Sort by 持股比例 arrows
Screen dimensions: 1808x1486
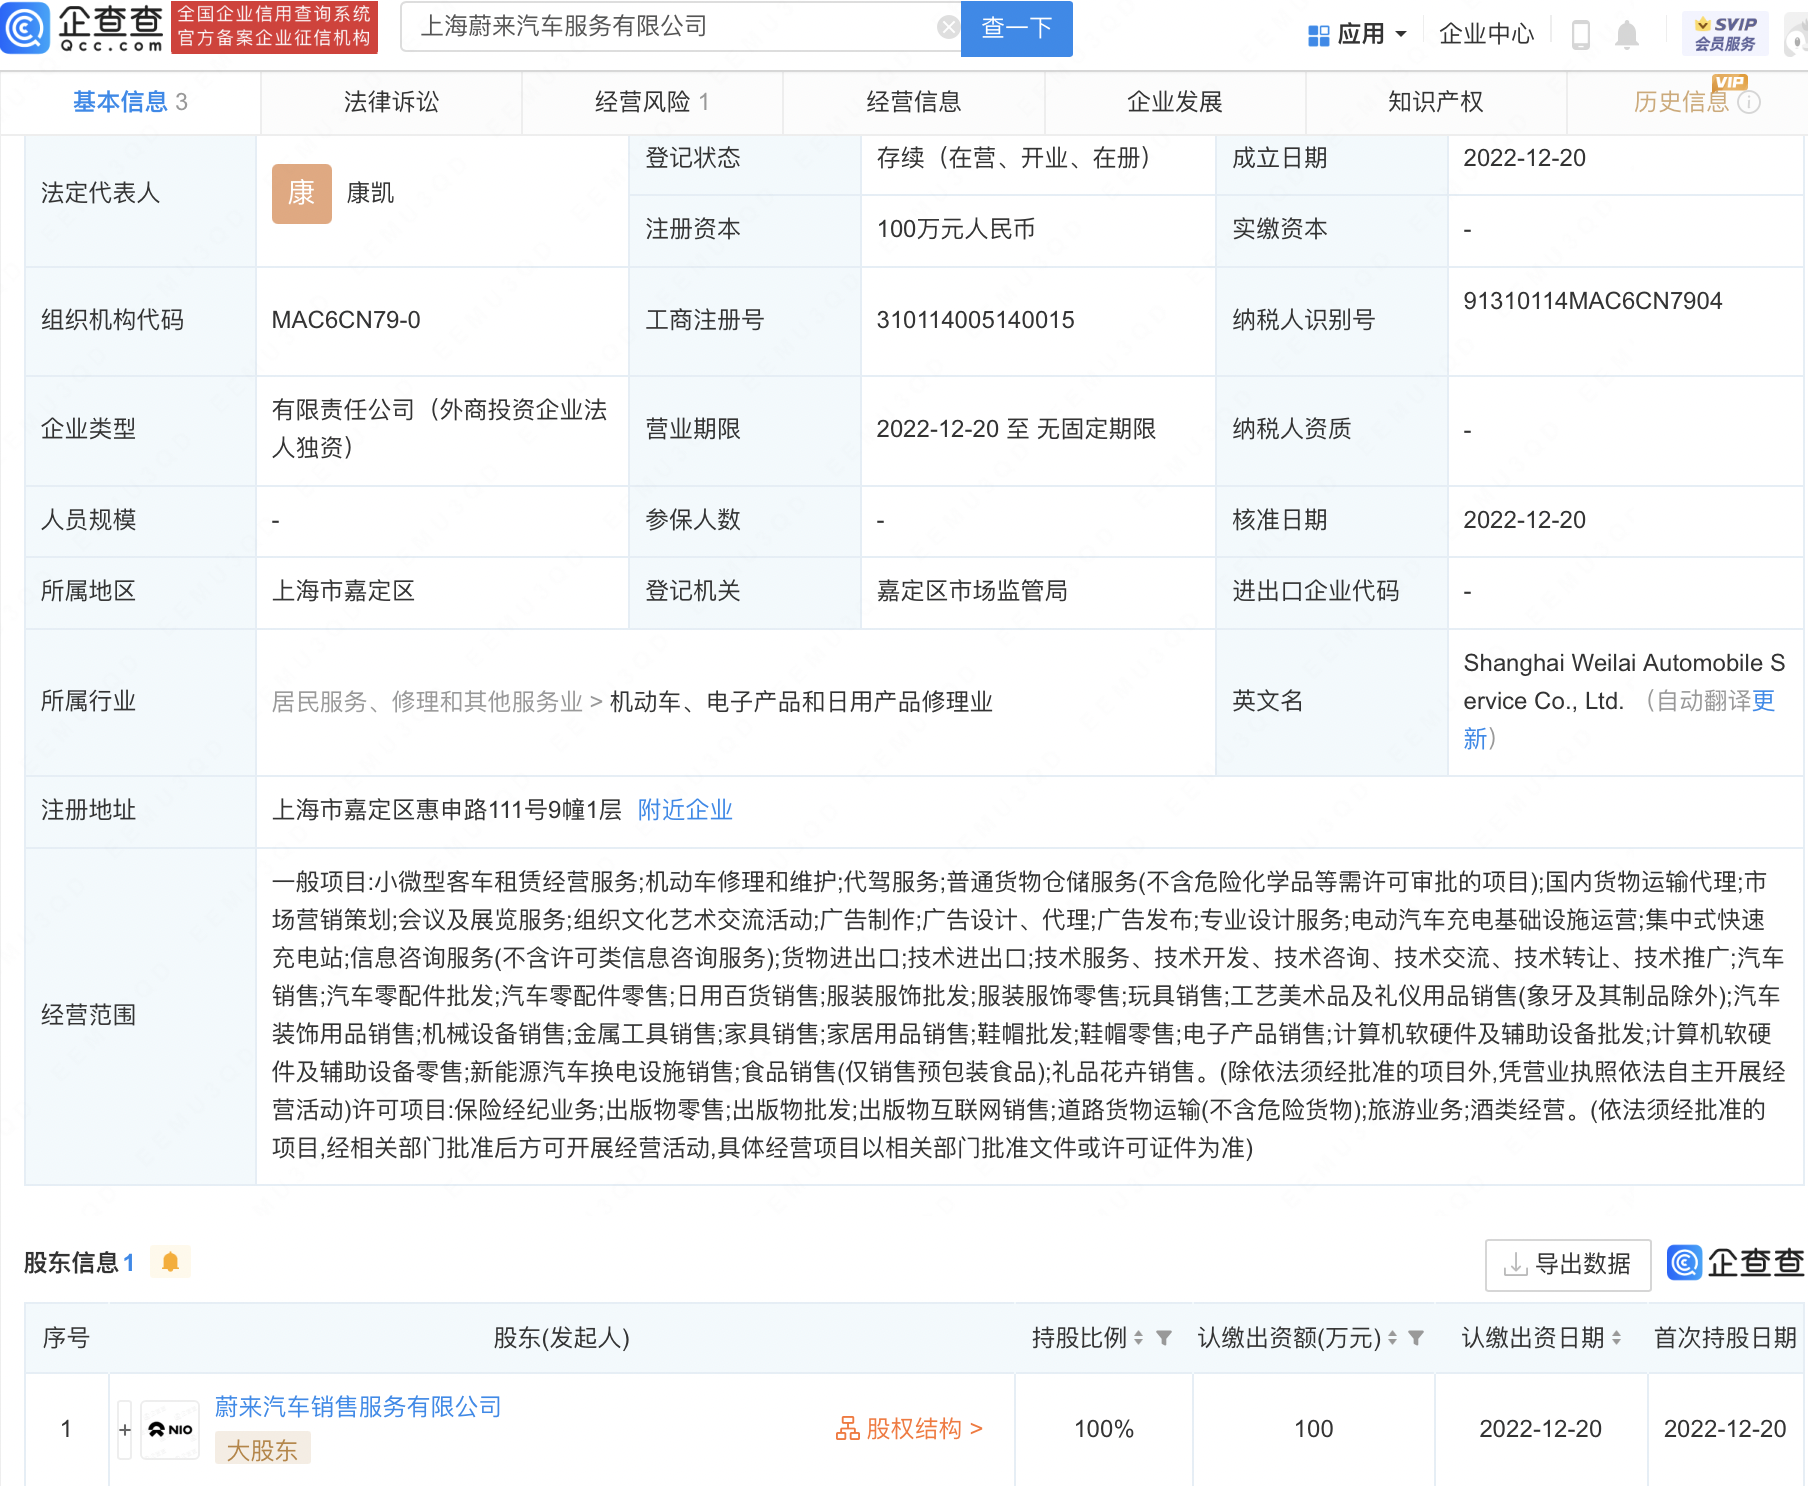[1138, 1338]
